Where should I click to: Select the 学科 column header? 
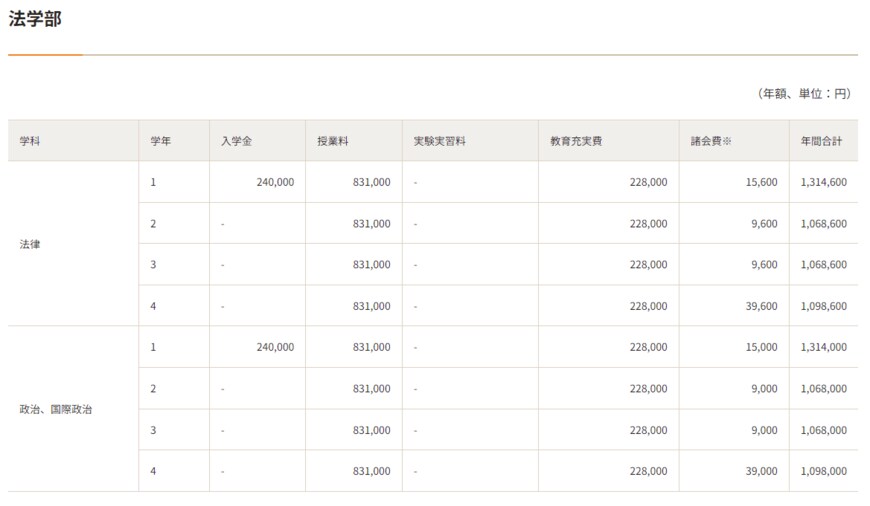click(x=30, y=141)
